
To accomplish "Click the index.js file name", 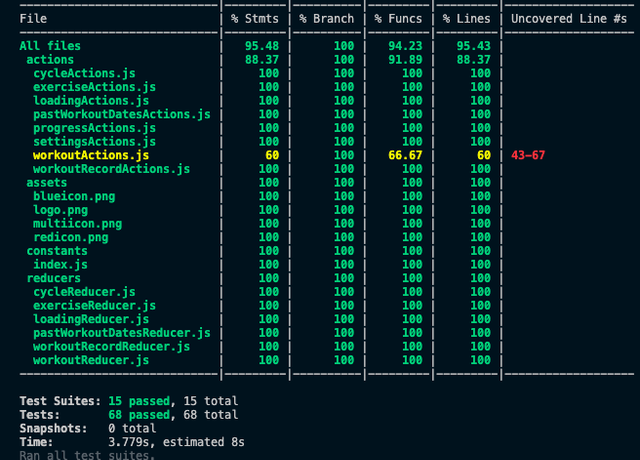I will click(x=60, y=264).
